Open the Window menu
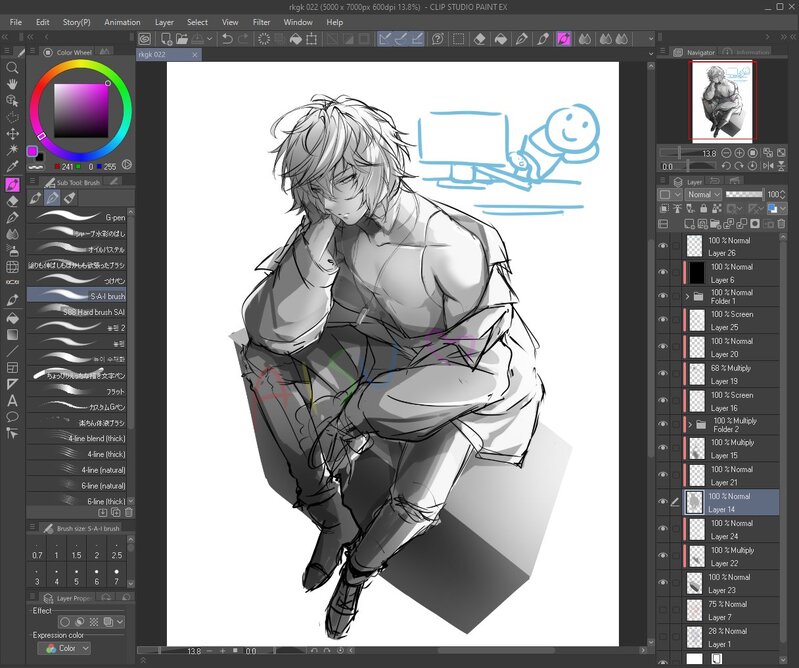Screen dimensions: 799x668 point(298,22)
